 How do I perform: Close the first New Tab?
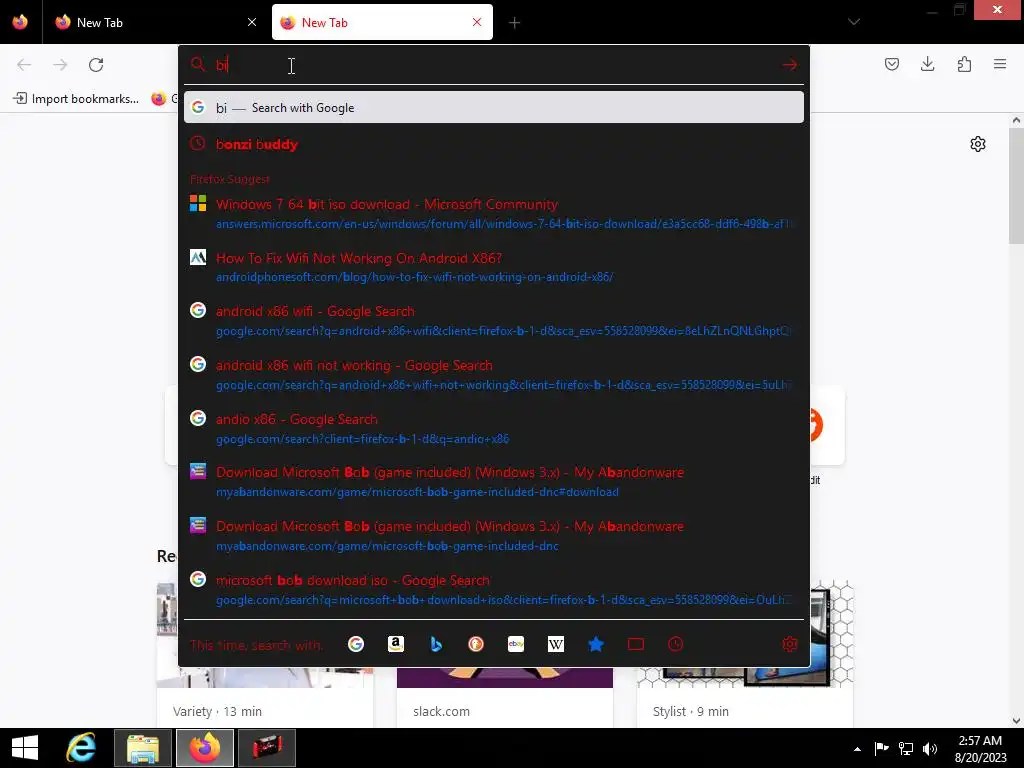pos(252,22)
